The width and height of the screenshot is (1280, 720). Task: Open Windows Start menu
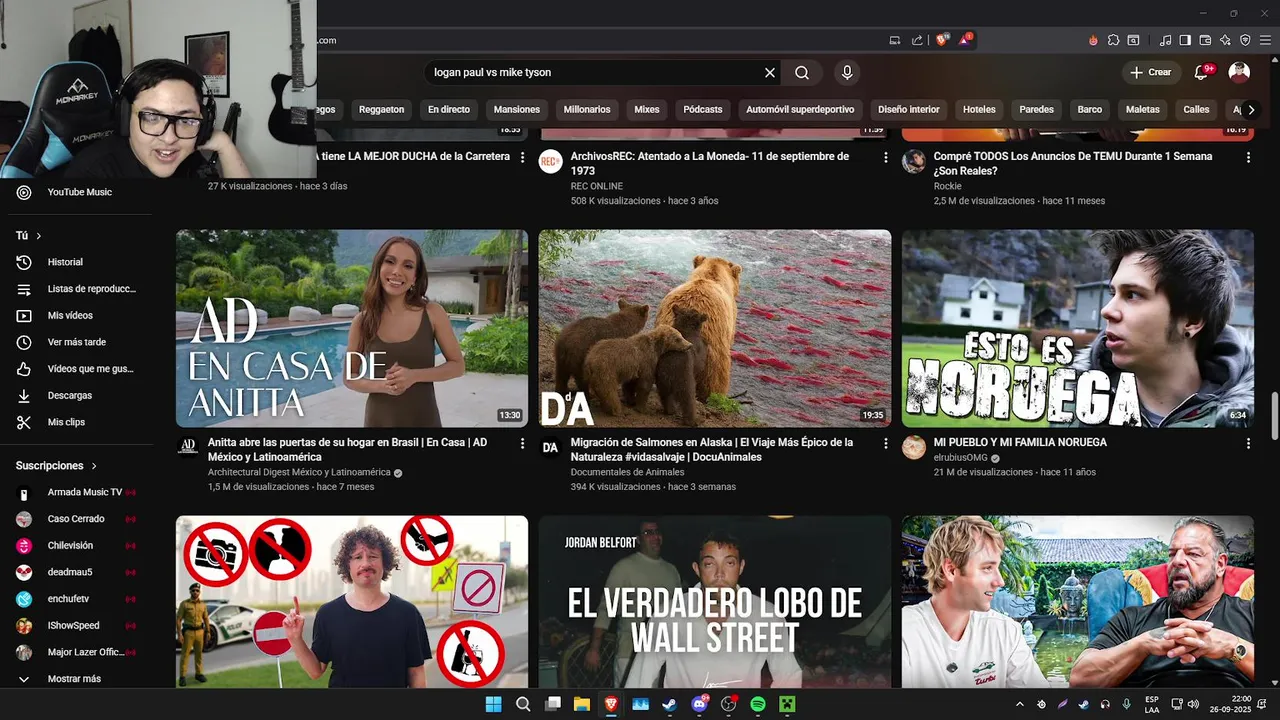493,704
